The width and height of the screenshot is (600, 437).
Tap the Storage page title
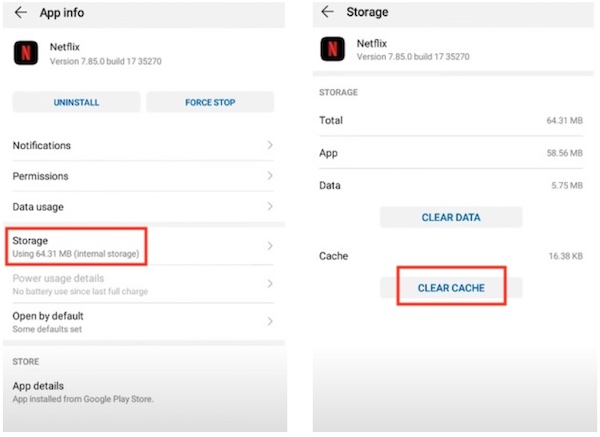(367, 12)
